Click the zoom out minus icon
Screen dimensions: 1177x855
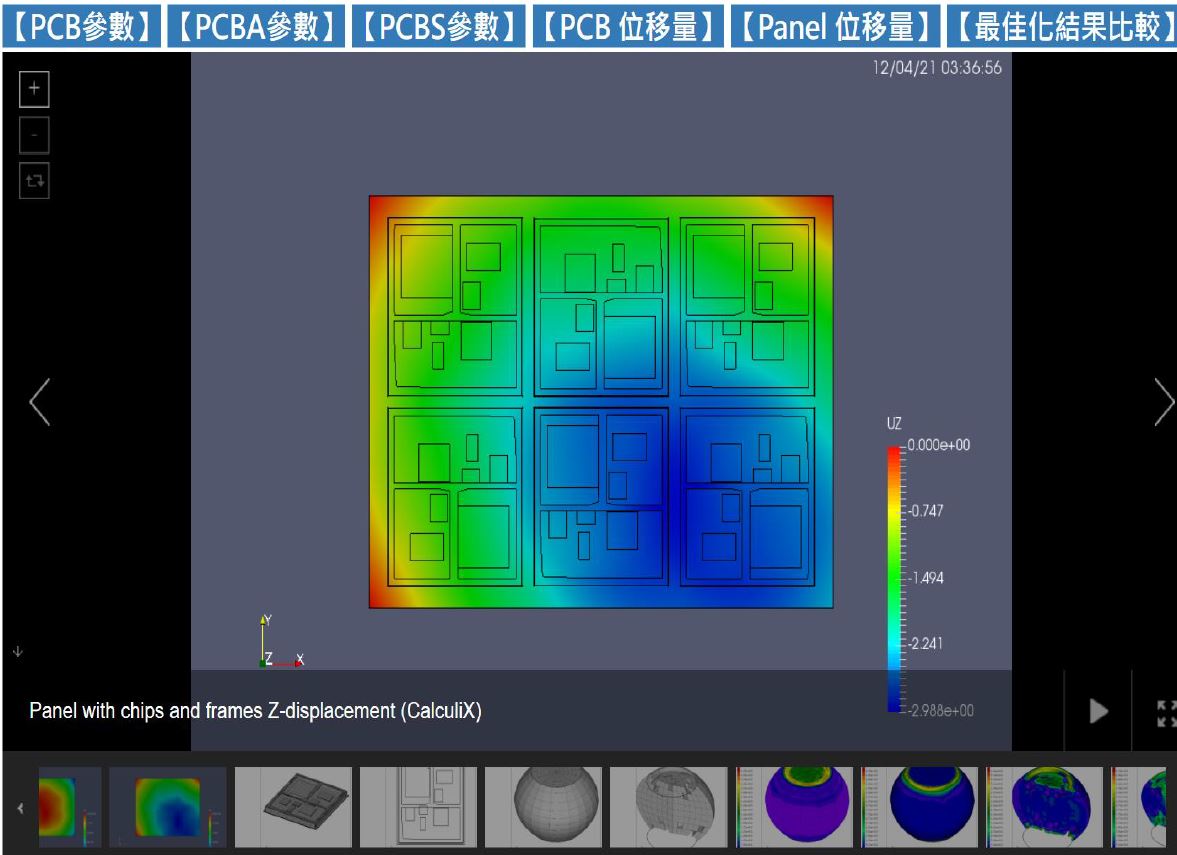34,134
